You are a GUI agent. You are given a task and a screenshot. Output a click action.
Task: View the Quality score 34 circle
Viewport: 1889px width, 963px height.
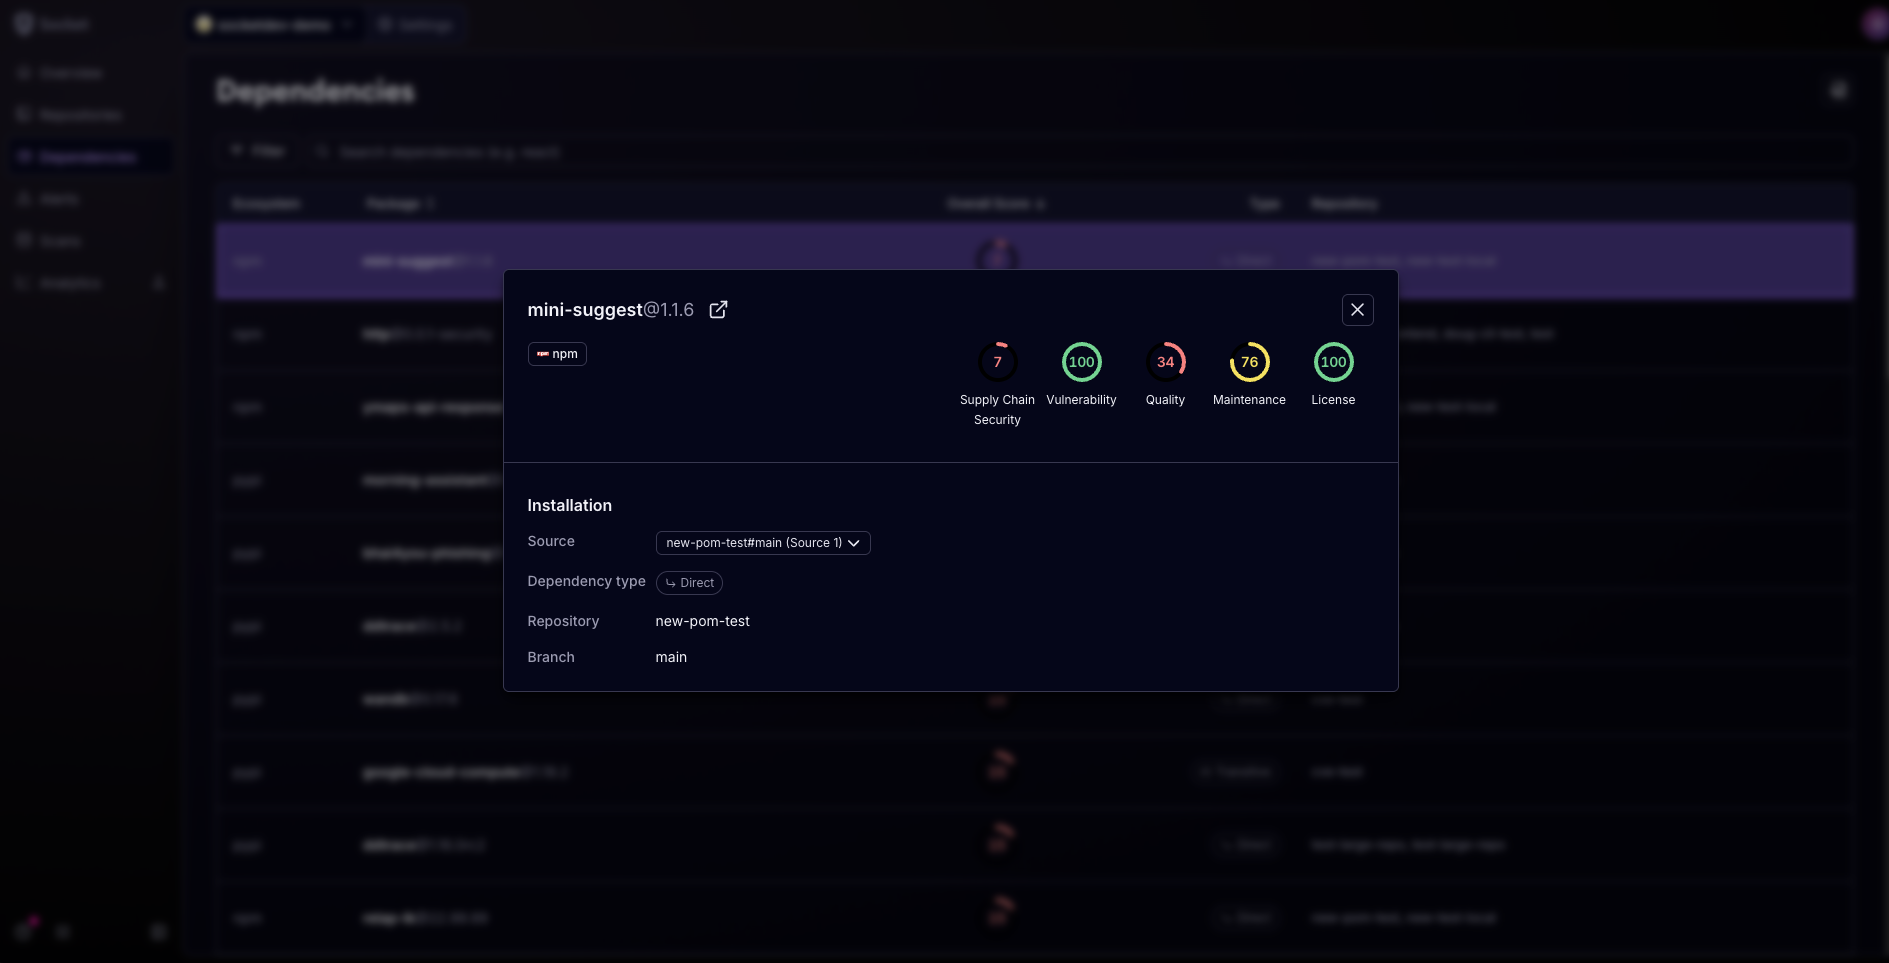tap(1165, 362)
